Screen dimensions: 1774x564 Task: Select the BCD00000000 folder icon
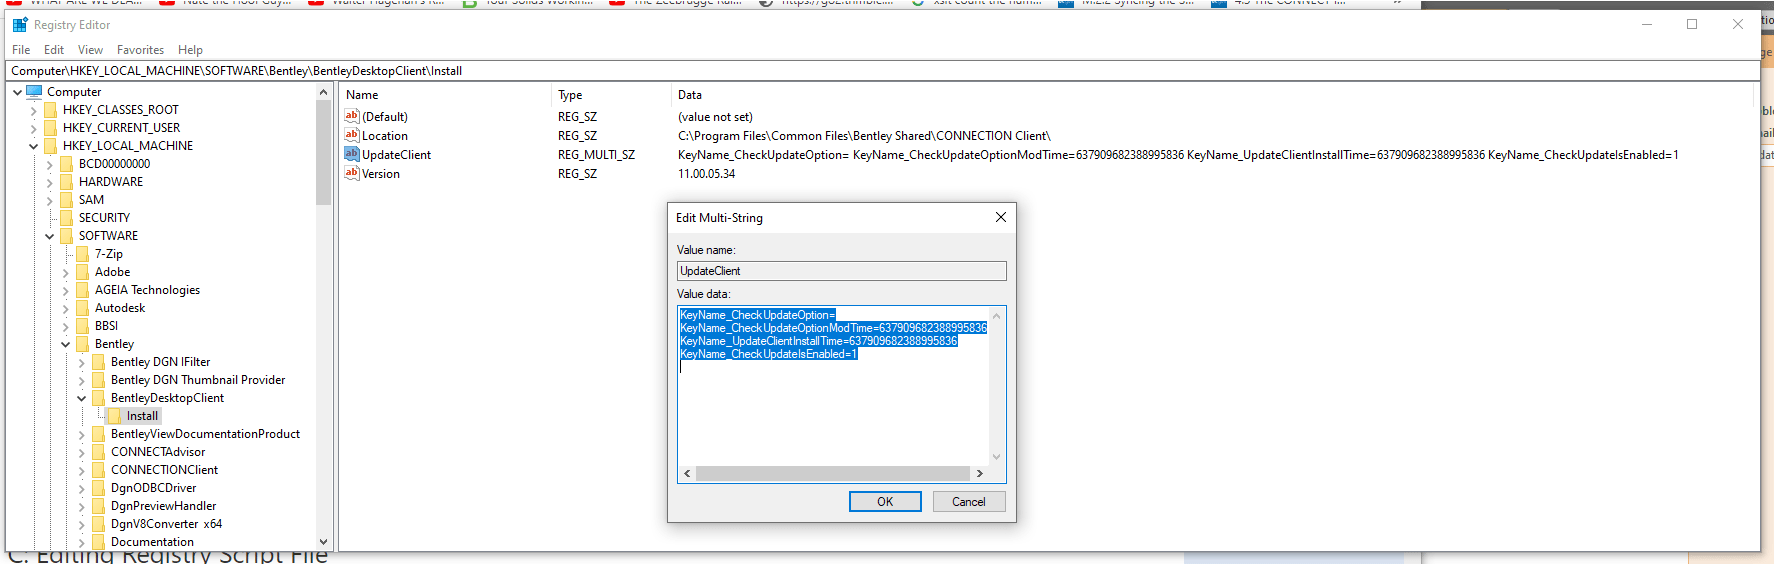[x=67, y=164]
